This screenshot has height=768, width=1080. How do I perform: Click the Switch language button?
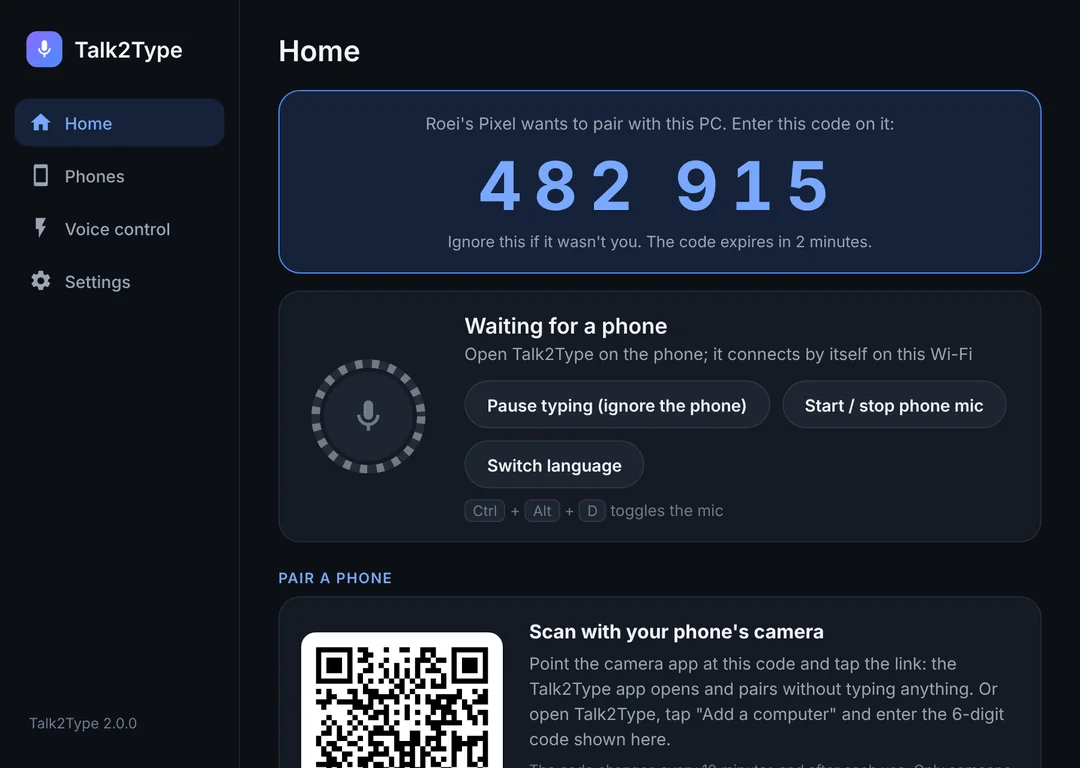(554, 465)
